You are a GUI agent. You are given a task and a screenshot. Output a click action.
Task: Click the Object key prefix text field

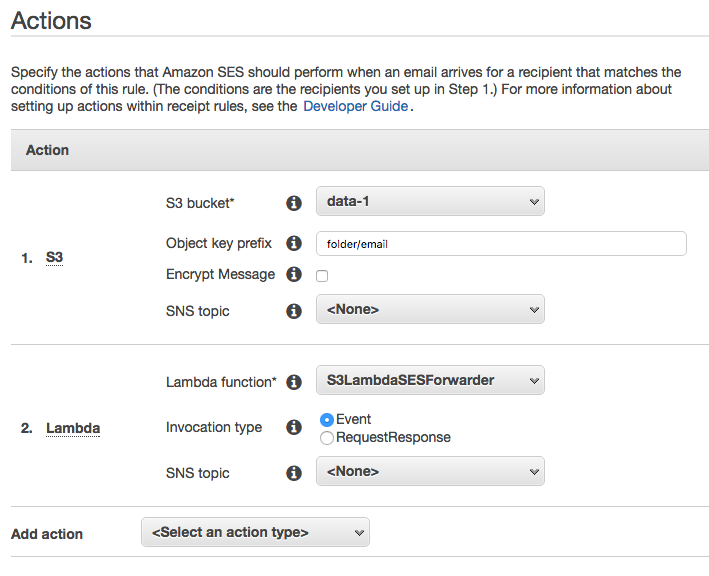point(501,244)
